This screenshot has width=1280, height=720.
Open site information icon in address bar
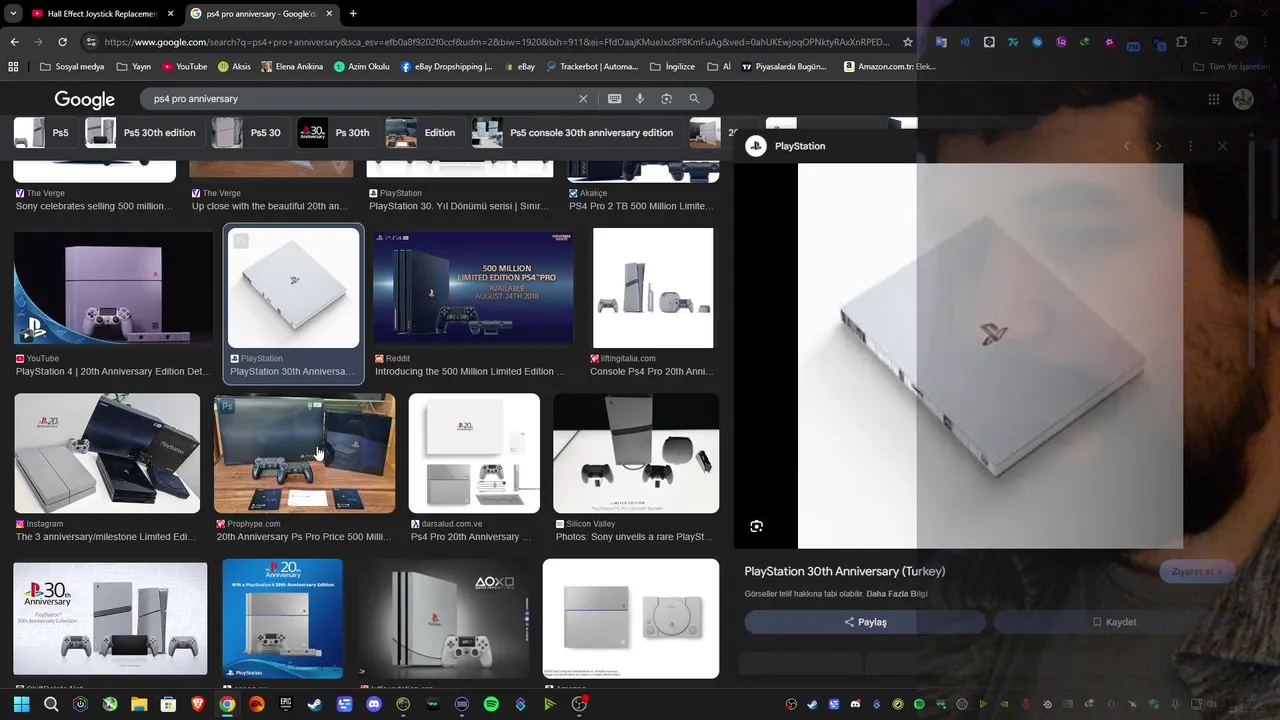click(x=91, y=42)
